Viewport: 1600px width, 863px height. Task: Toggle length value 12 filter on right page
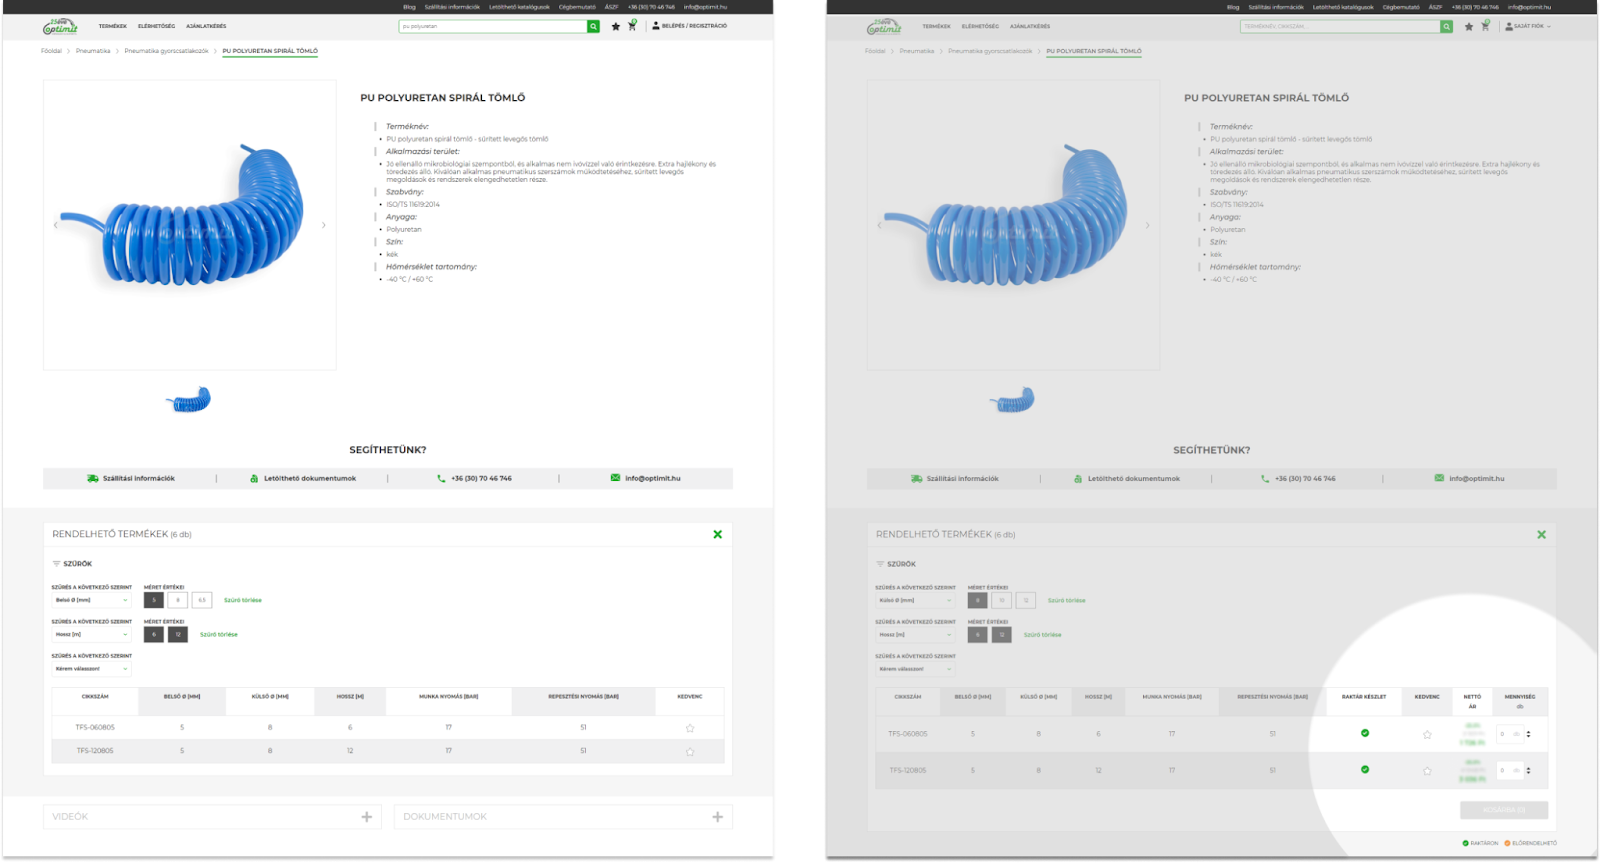[1002, 634]
